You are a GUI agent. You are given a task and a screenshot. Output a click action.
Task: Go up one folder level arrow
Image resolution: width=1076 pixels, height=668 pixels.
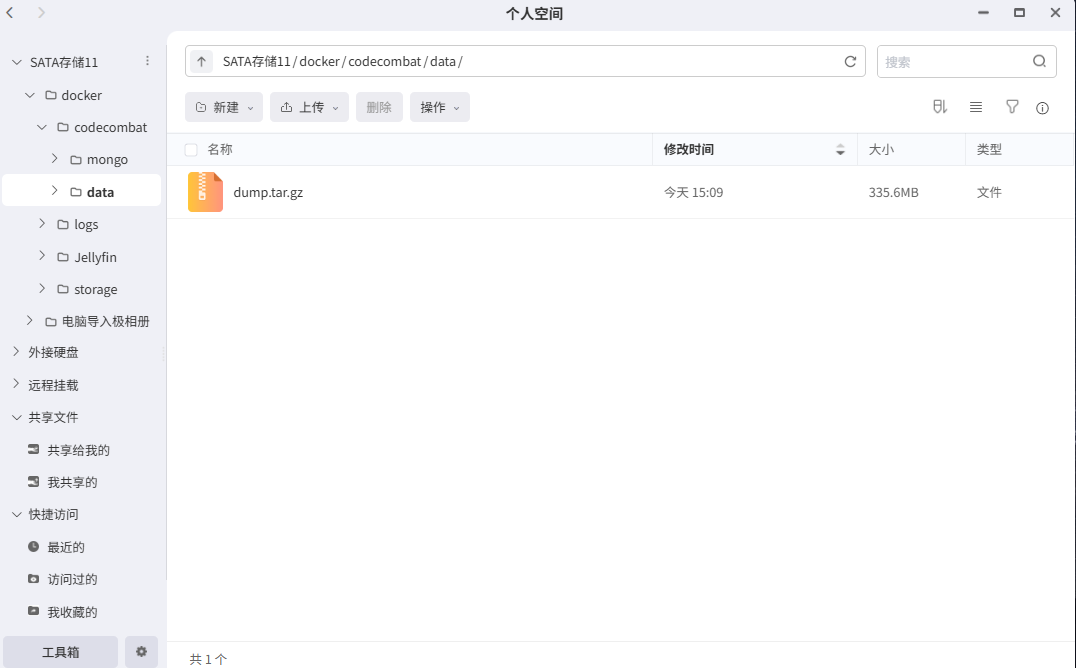pos(201,61)
